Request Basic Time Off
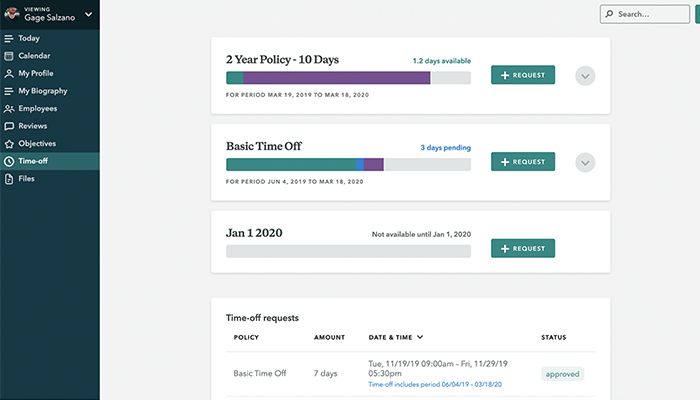This screenshot has height=400, width=700. point(522,161)
